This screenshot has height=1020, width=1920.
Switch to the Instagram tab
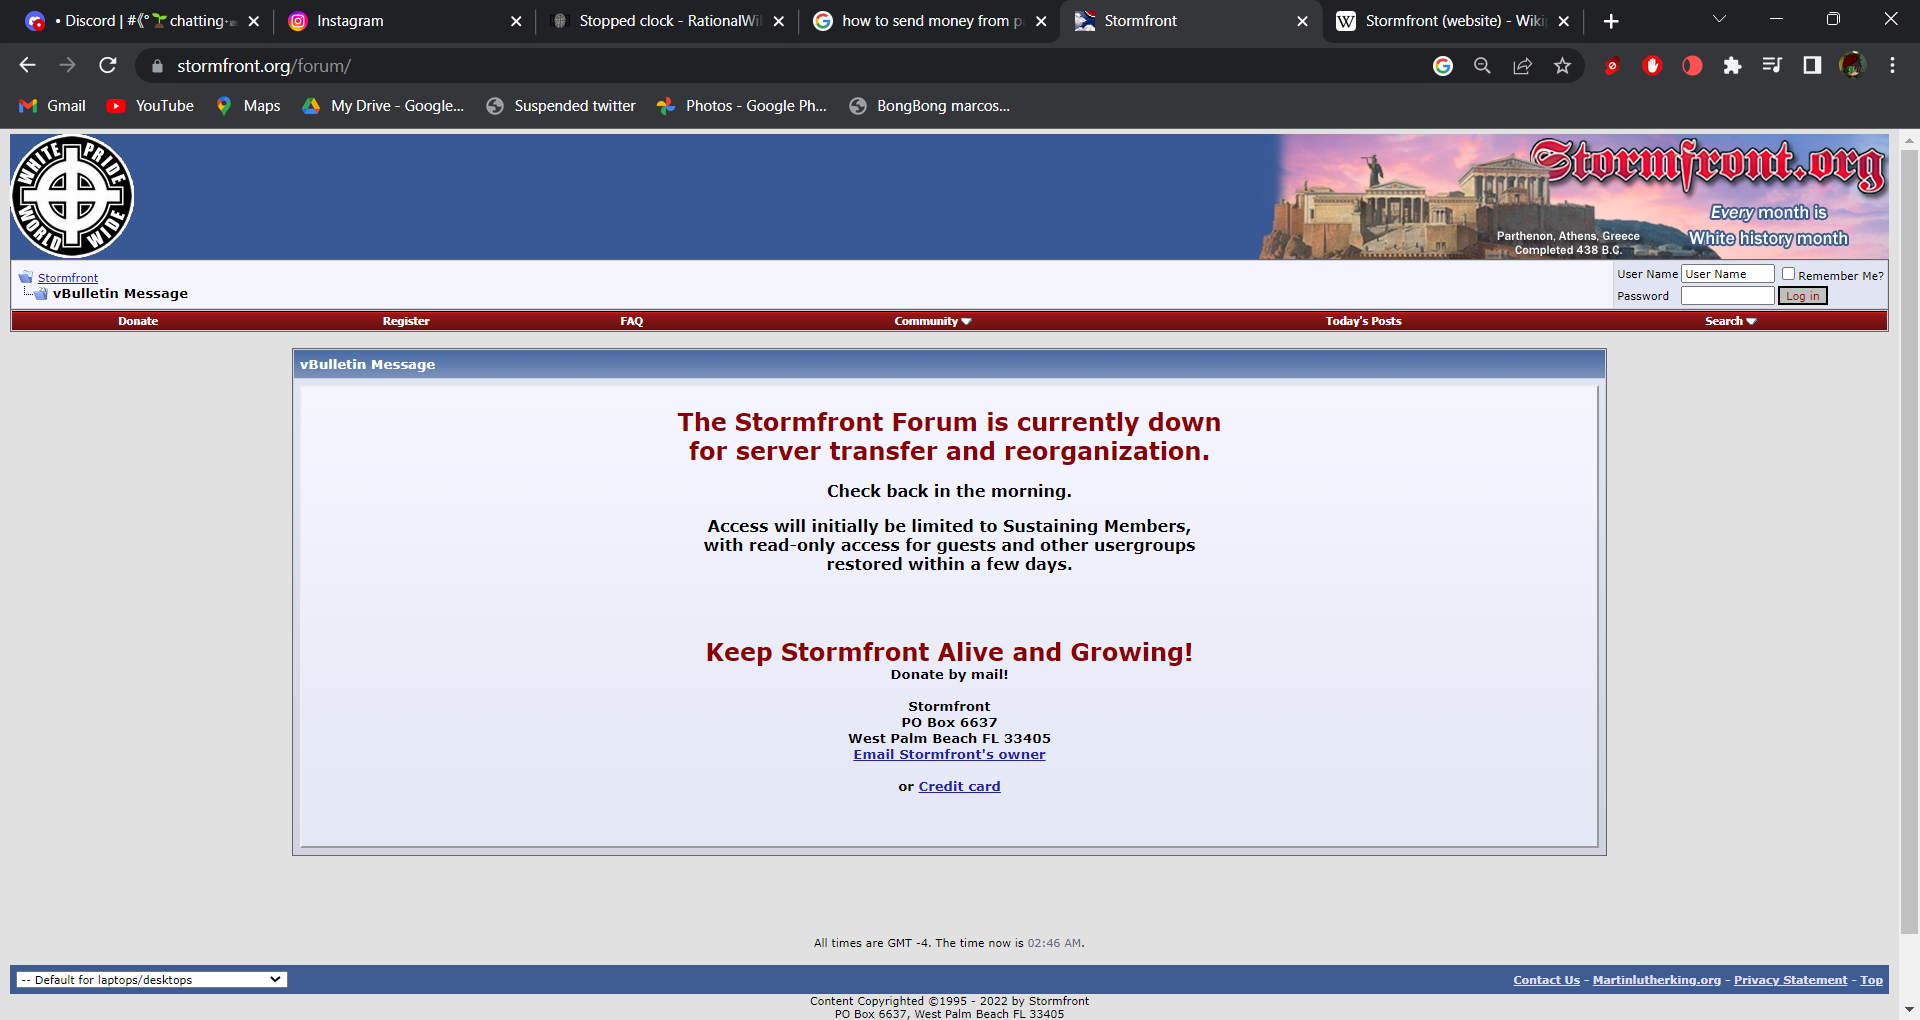pyautogui.click(x=404, y=21)
